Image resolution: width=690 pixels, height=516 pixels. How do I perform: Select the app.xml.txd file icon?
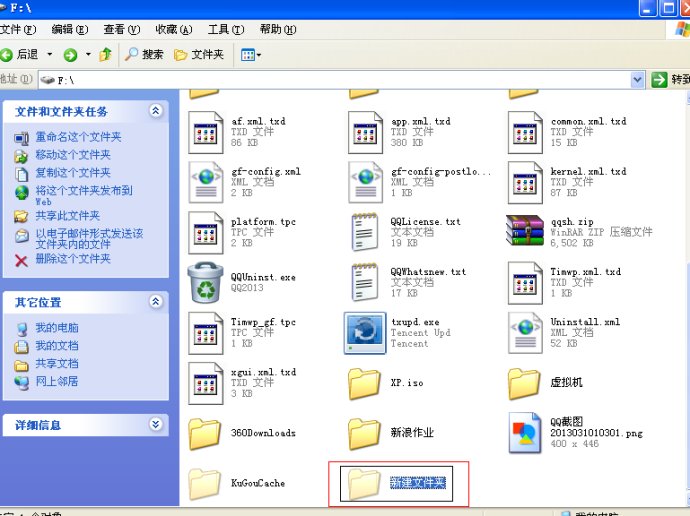click(x=365, y=132)
